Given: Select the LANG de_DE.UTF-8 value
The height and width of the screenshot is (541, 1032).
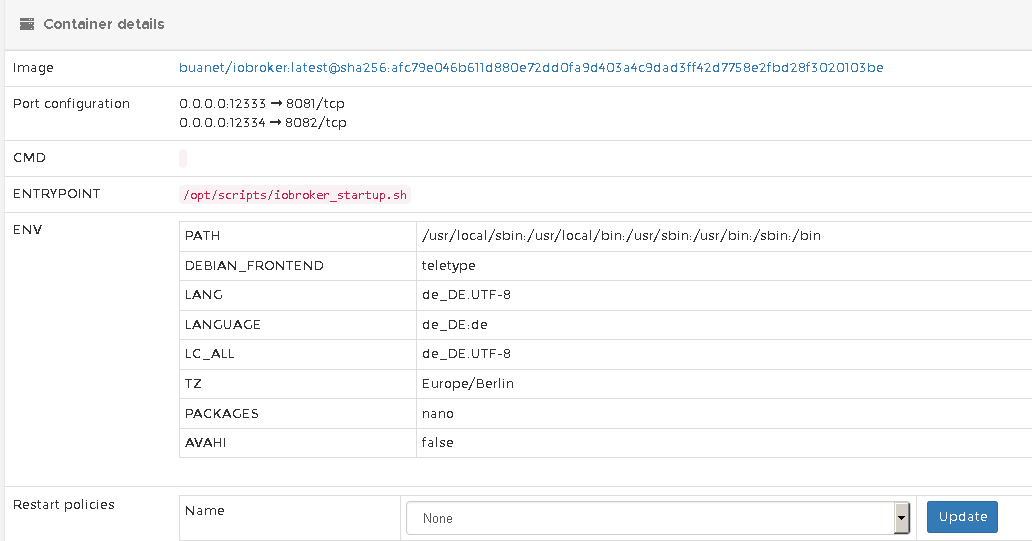Looking at the screenshot, I should pyautogui.click(x=466, y=295).
